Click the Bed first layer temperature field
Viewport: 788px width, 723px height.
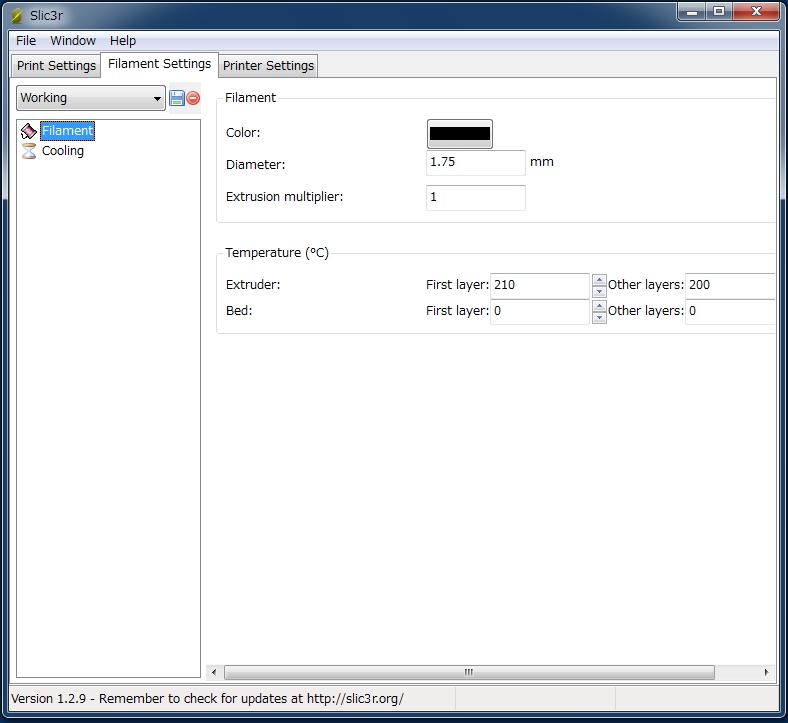(540, 312)
